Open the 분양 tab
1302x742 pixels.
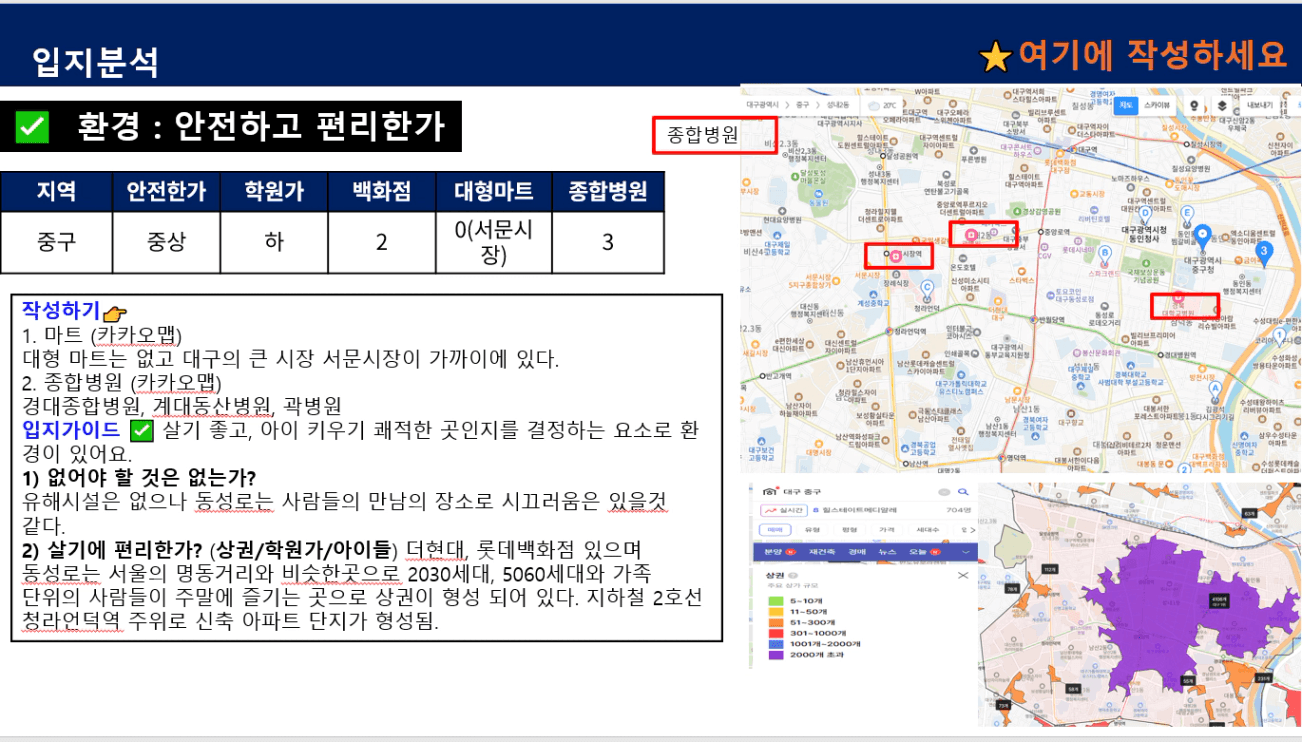pos(775,552)
